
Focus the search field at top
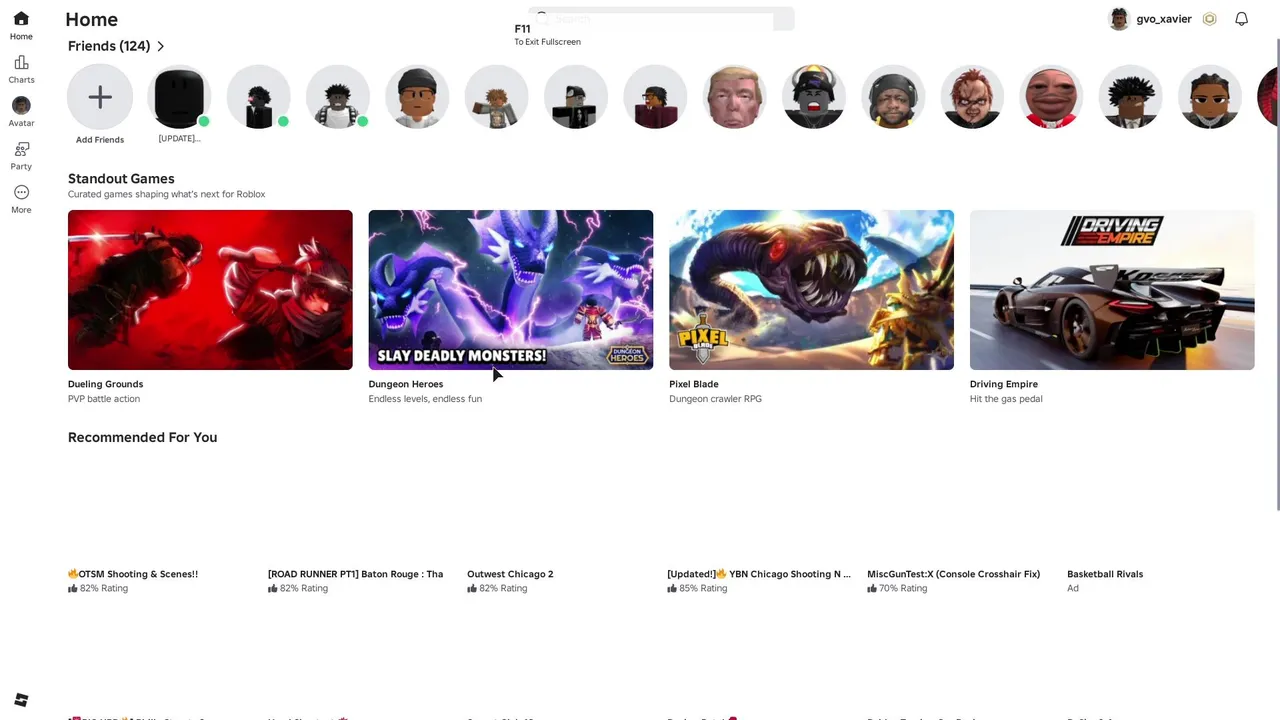point(661,19)
